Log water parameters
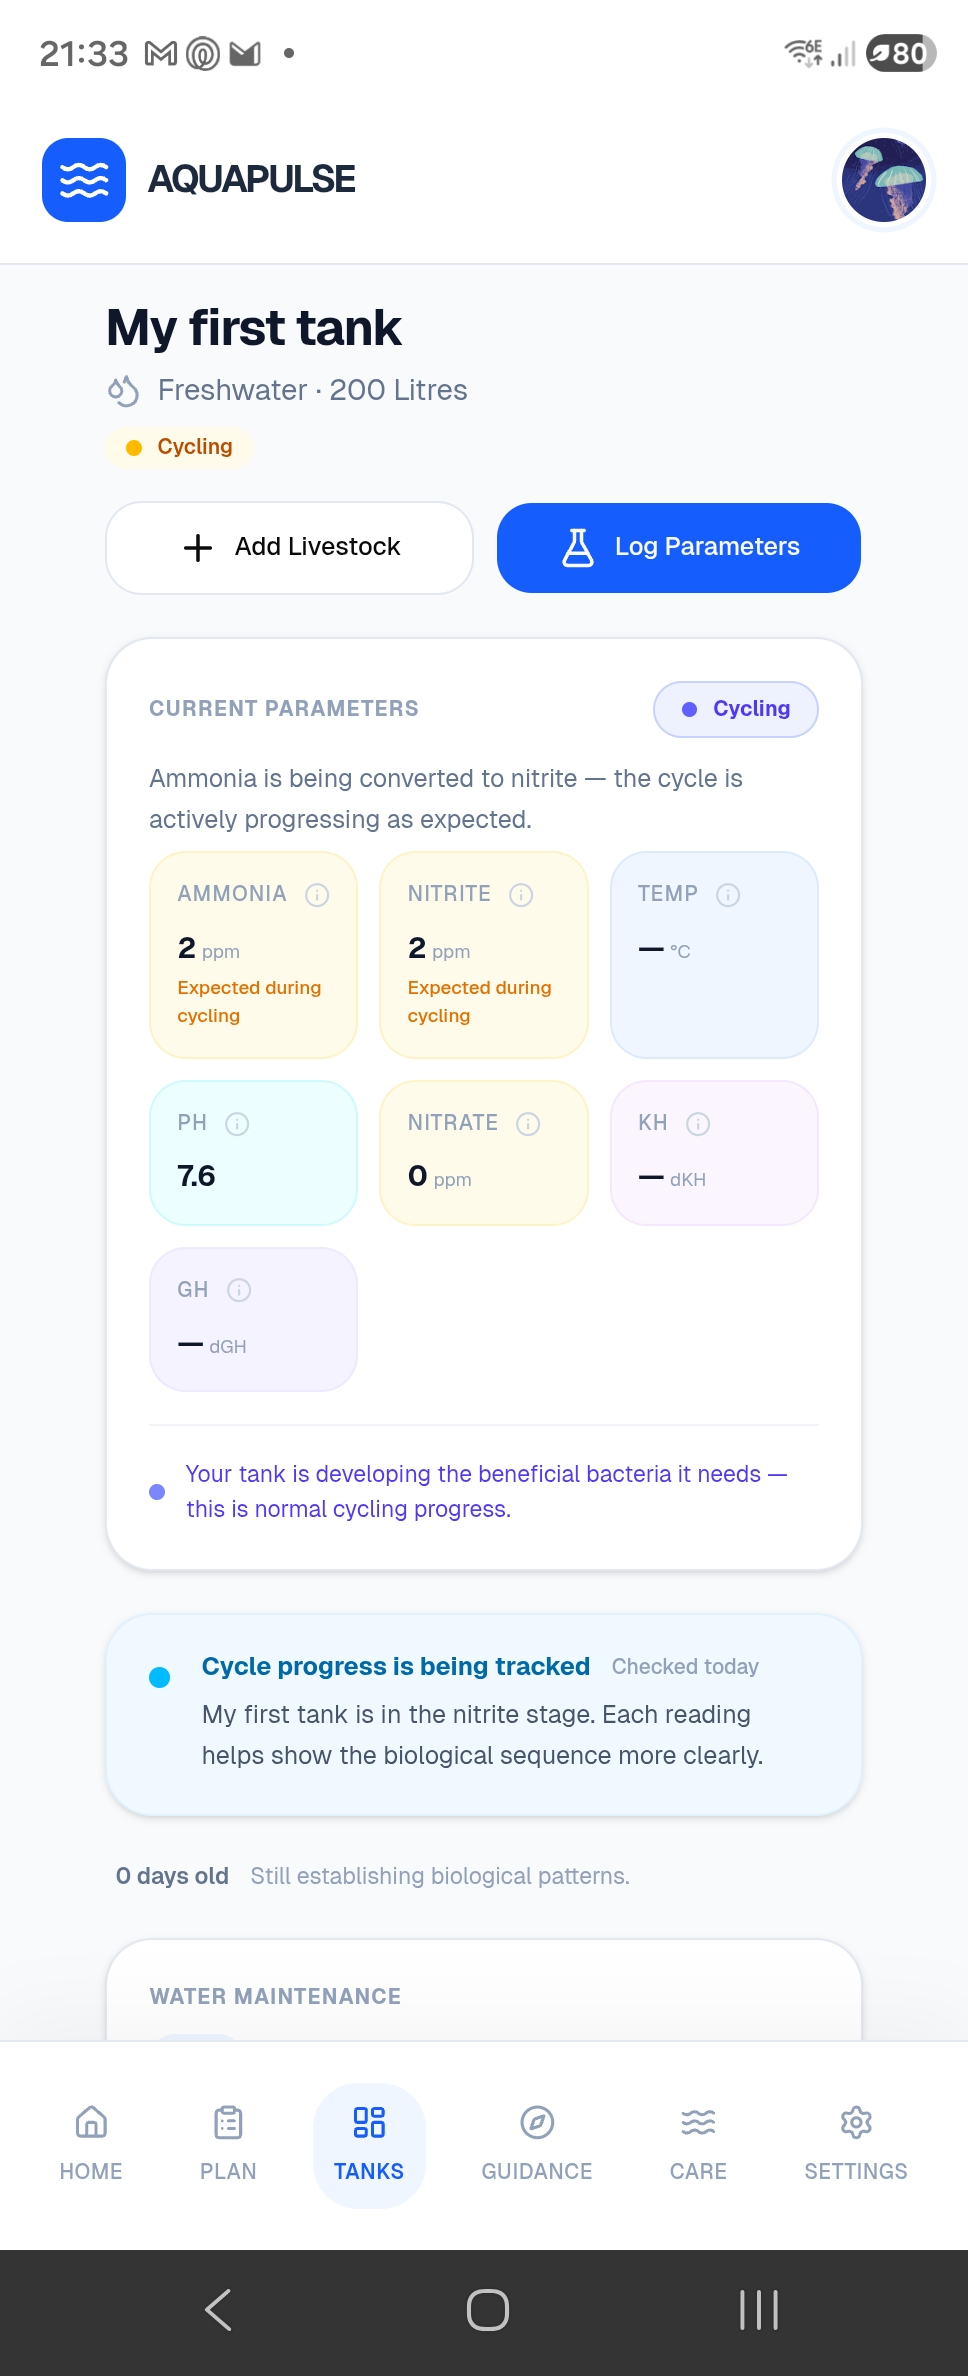Screen dimensions: 968x2376 pyautogui.click(x=679, y=548)
